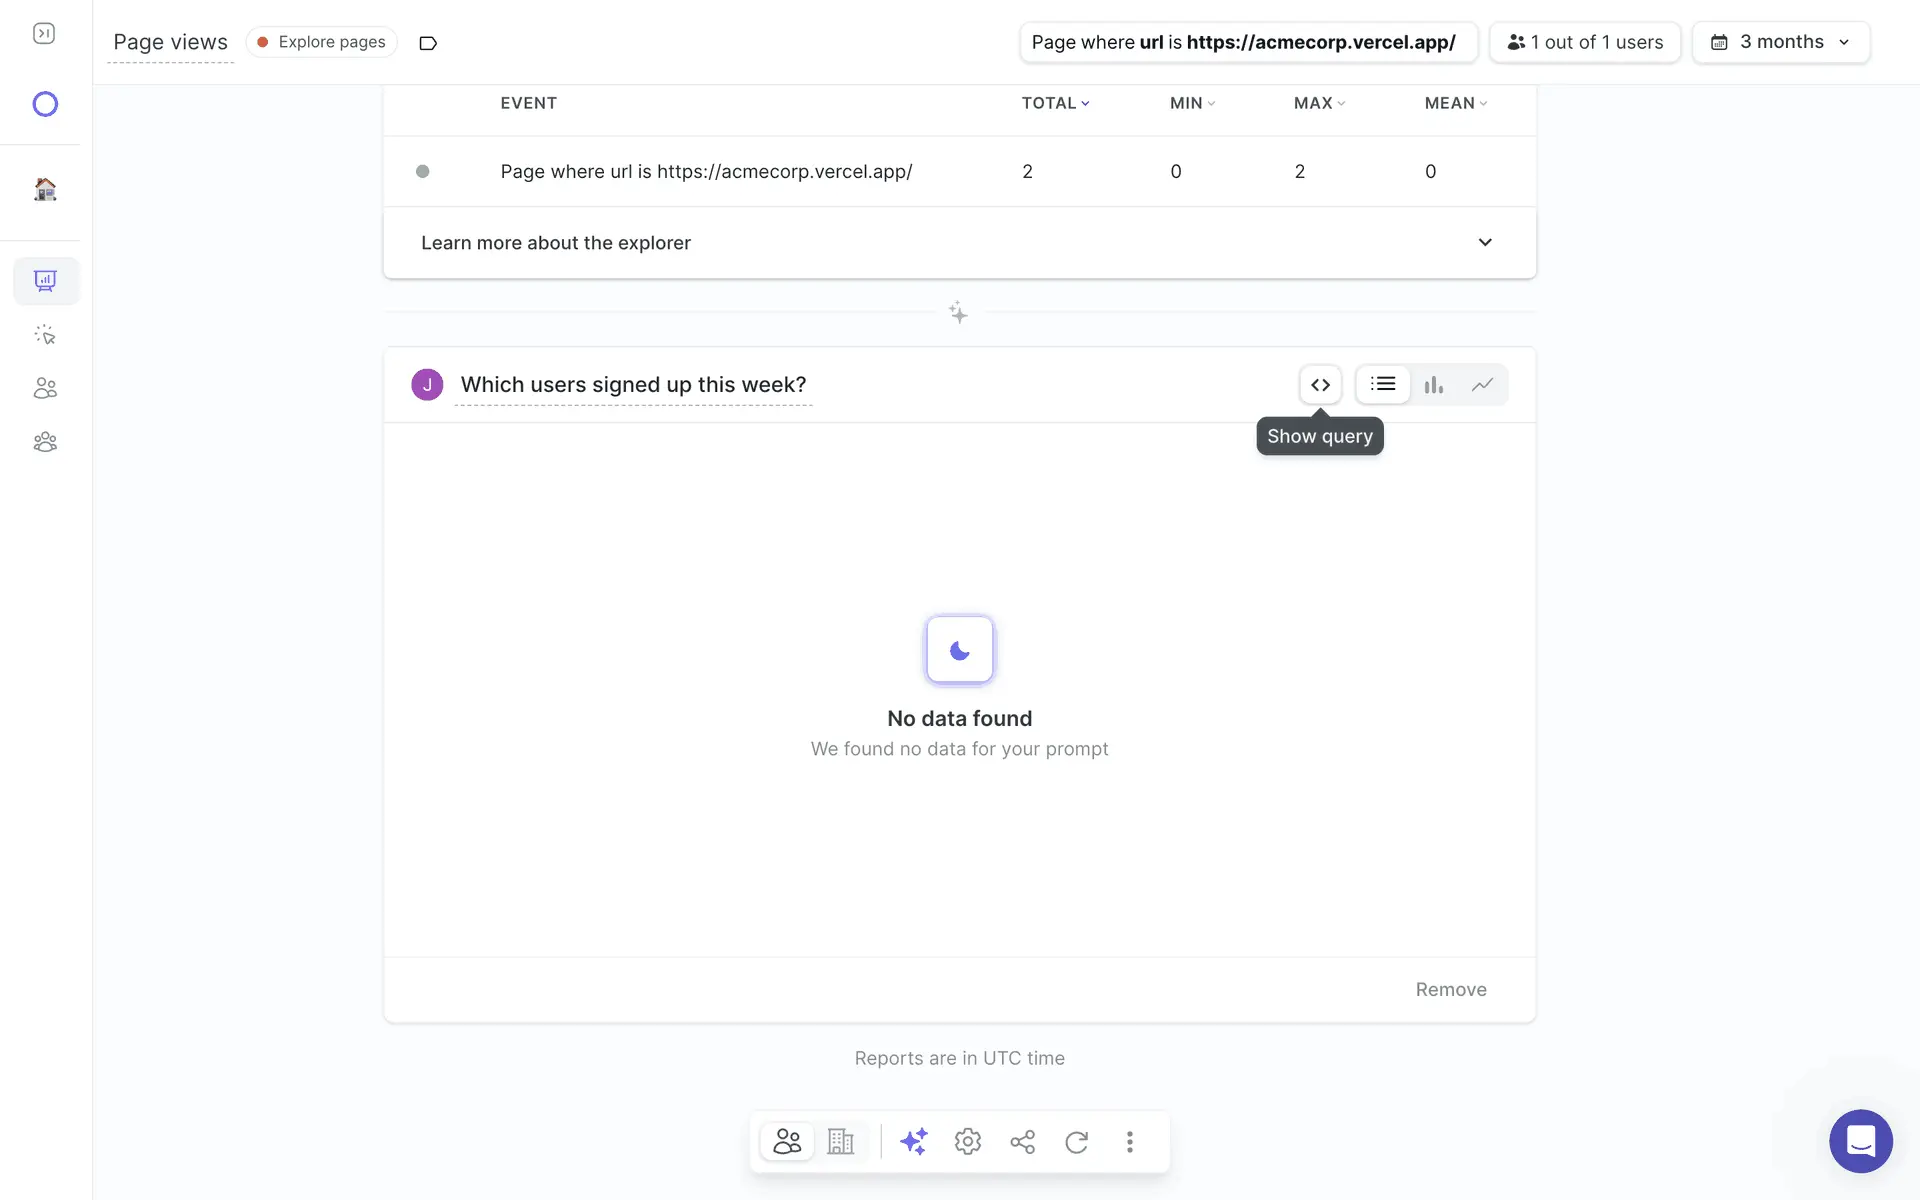Screen dimensions: 1920x1200
Task: Open the AI sparkles icon in bottom toolbar
Action: [x=913, y=1142]
